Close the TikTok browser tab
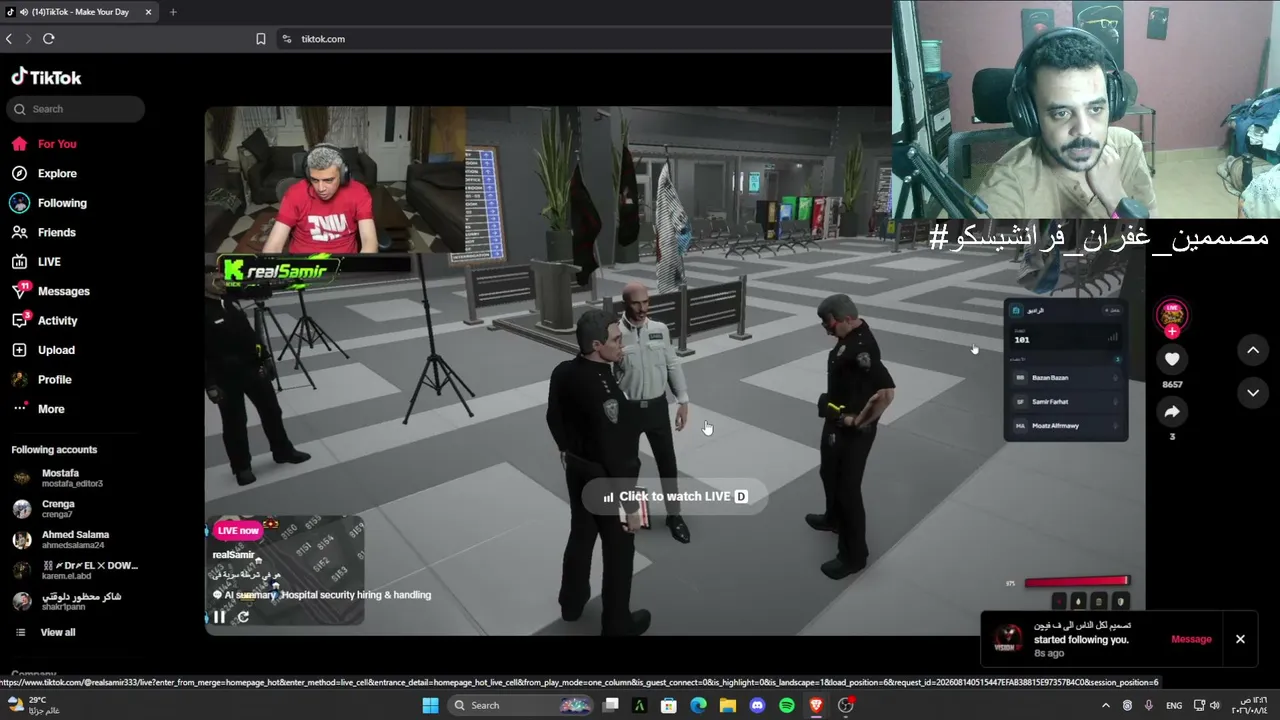 tap(149, 12)
